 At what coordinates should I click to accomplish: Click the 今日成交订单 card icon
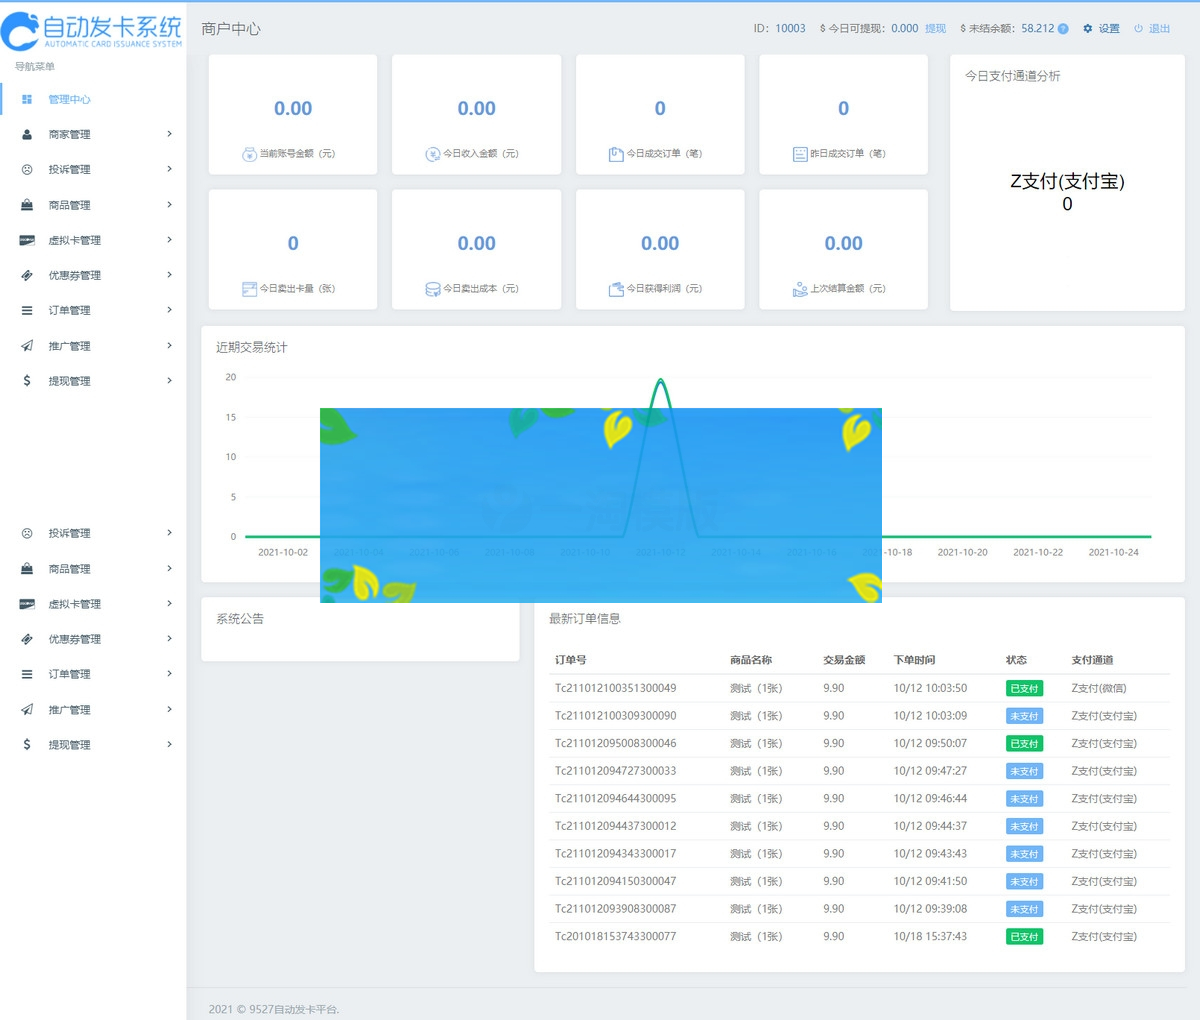616,154
